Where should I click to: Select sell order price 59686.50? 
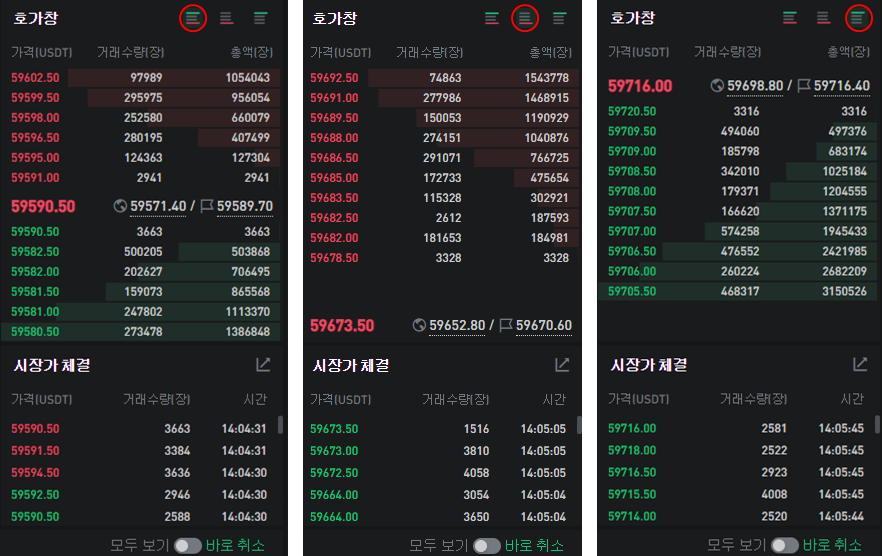[334, 158]
